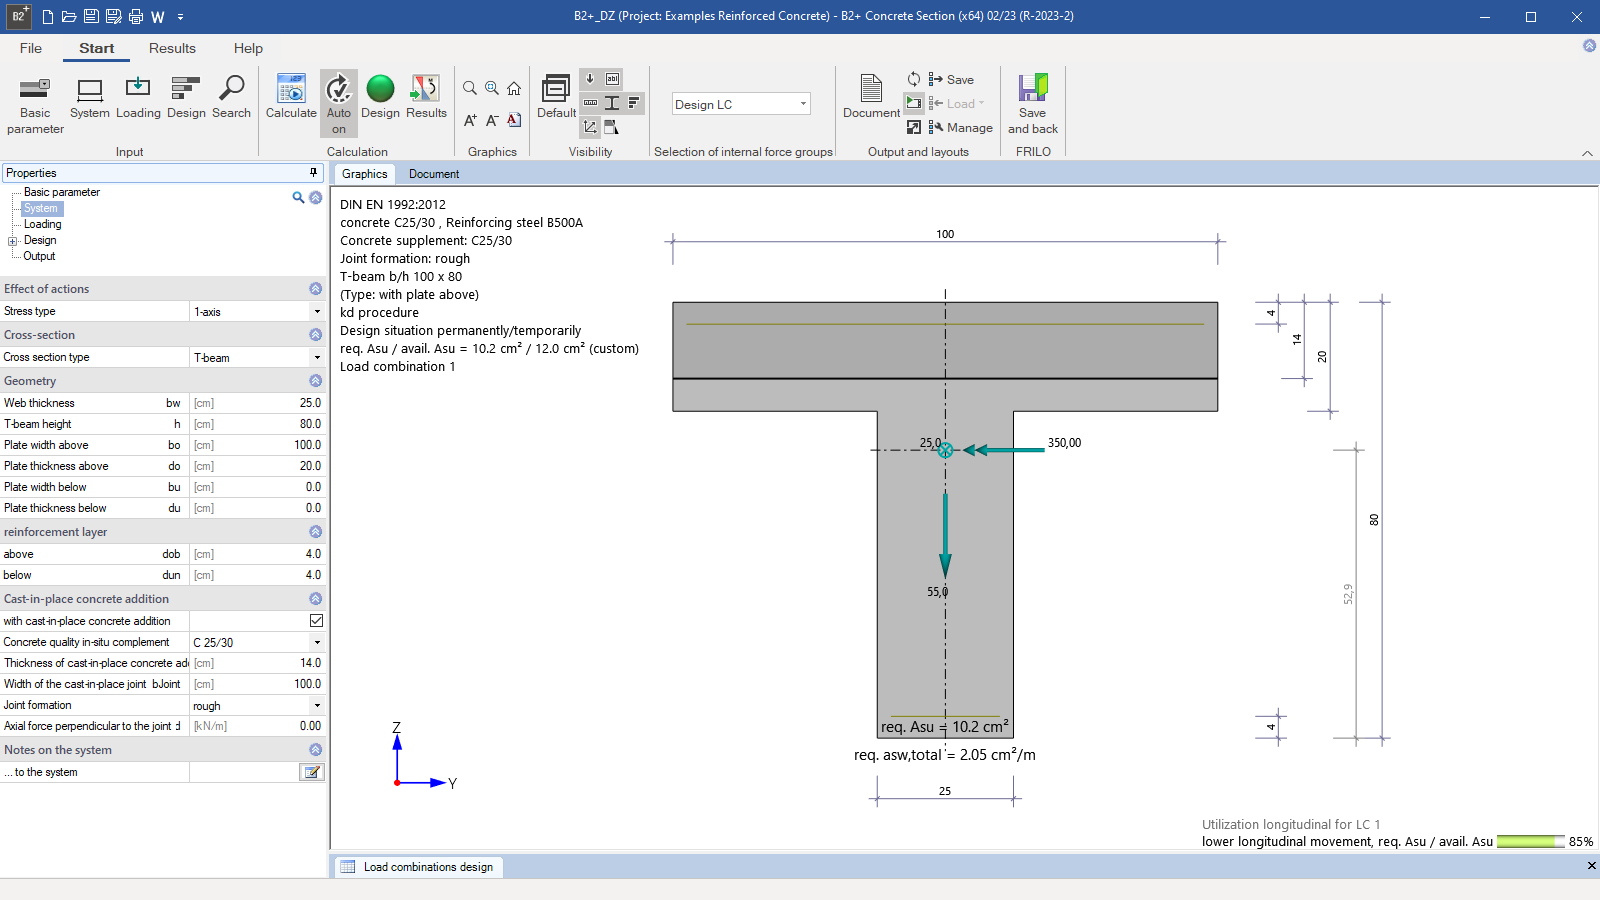Select Basic parameter in properties tree
Screen dimensions: 1600x900
tap(62, 192)
